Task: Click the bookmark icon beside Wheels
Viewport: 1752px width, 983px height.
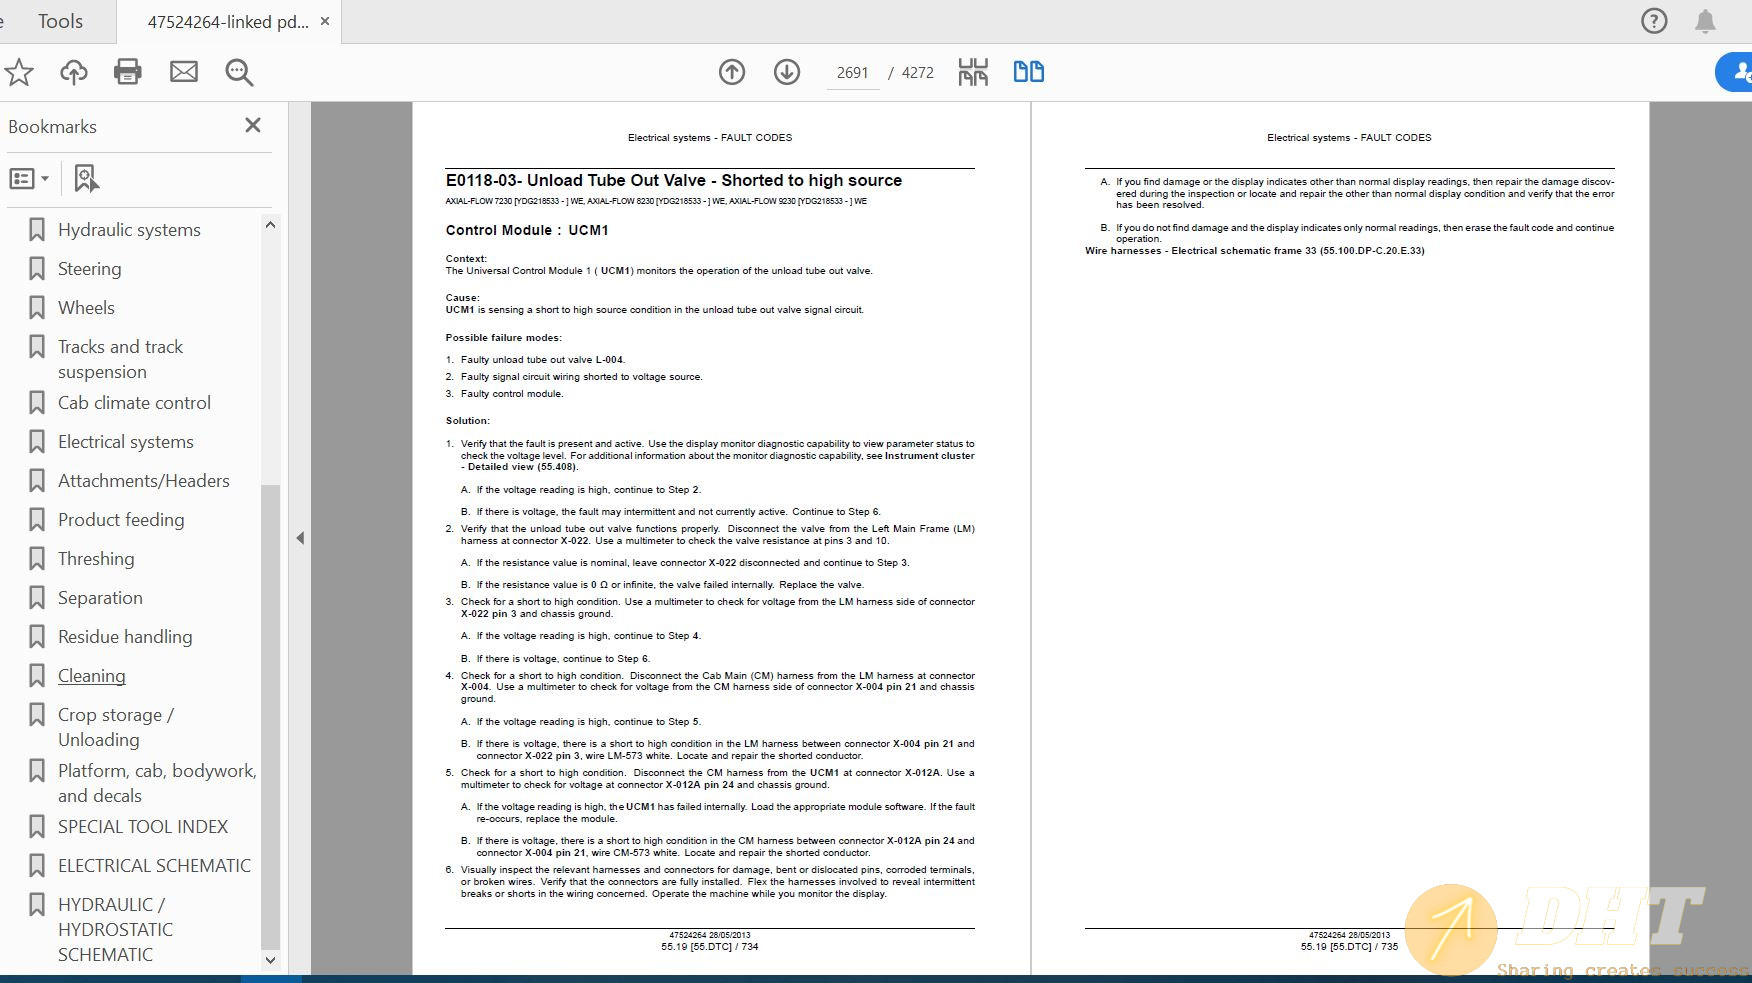Action: (37, 308)
